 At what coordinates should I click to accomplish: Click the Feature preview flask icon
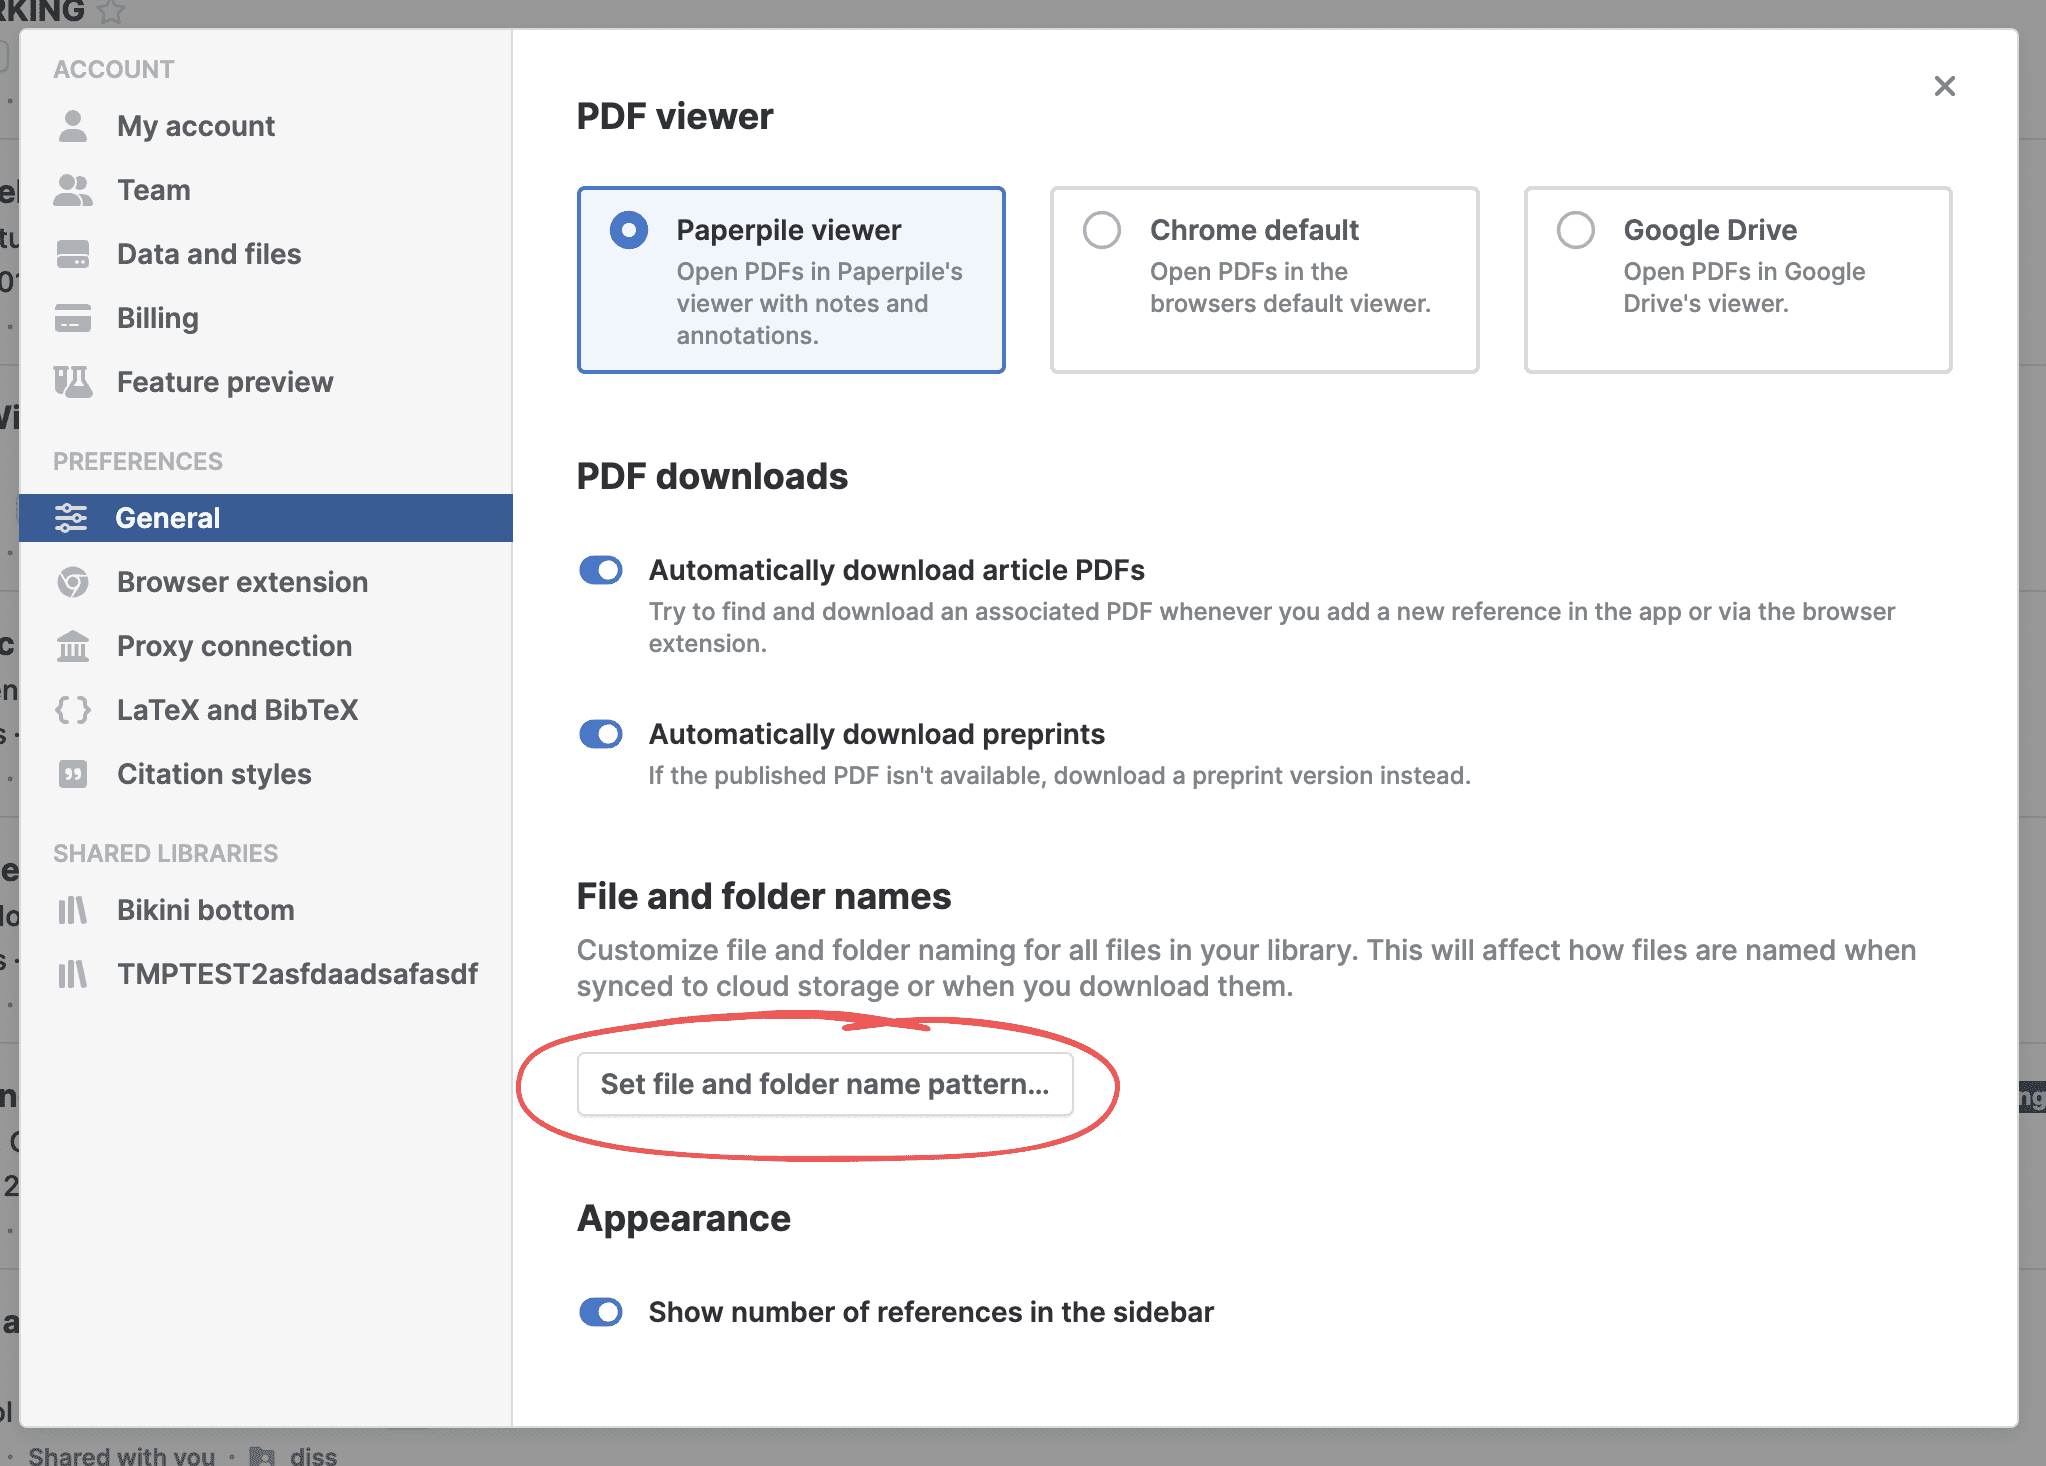click(x=72, y=382)
